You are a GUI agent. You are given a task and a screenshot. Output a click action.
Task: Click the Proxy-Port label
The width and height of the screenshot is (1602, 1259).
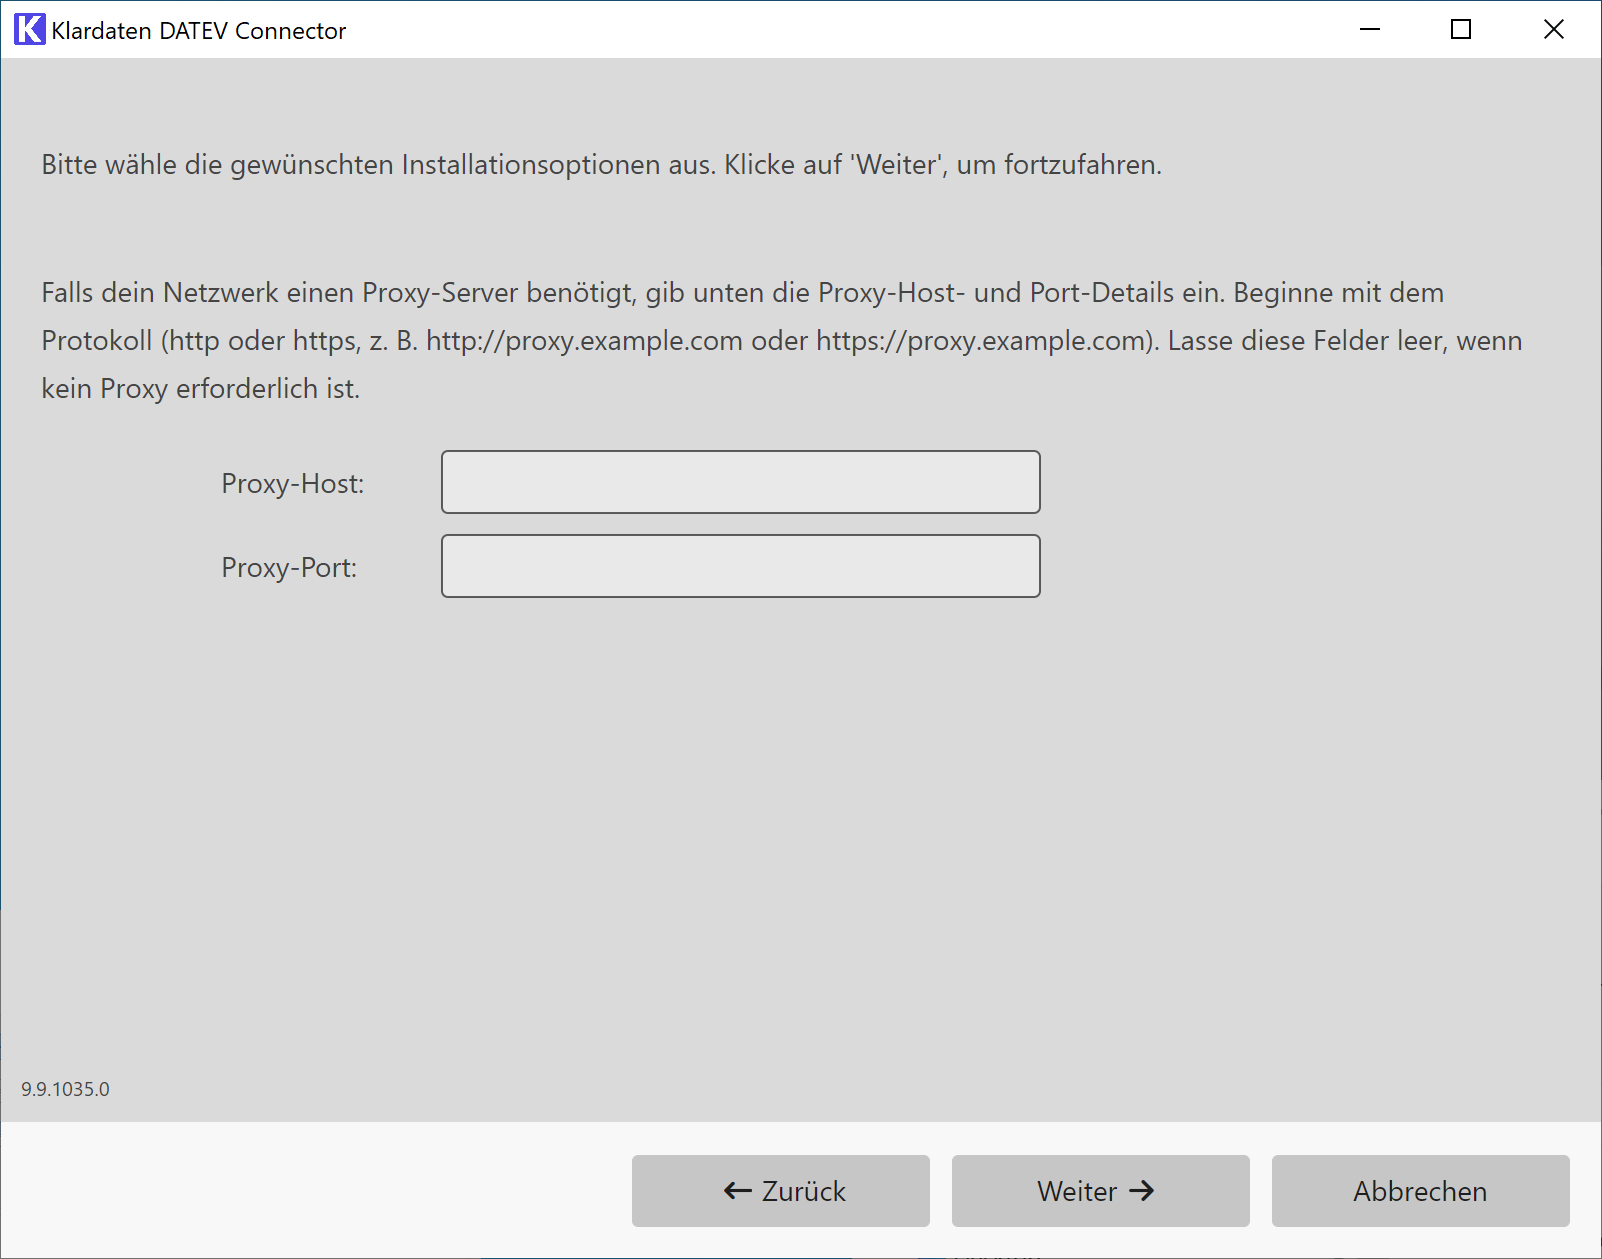click(290, 567)
